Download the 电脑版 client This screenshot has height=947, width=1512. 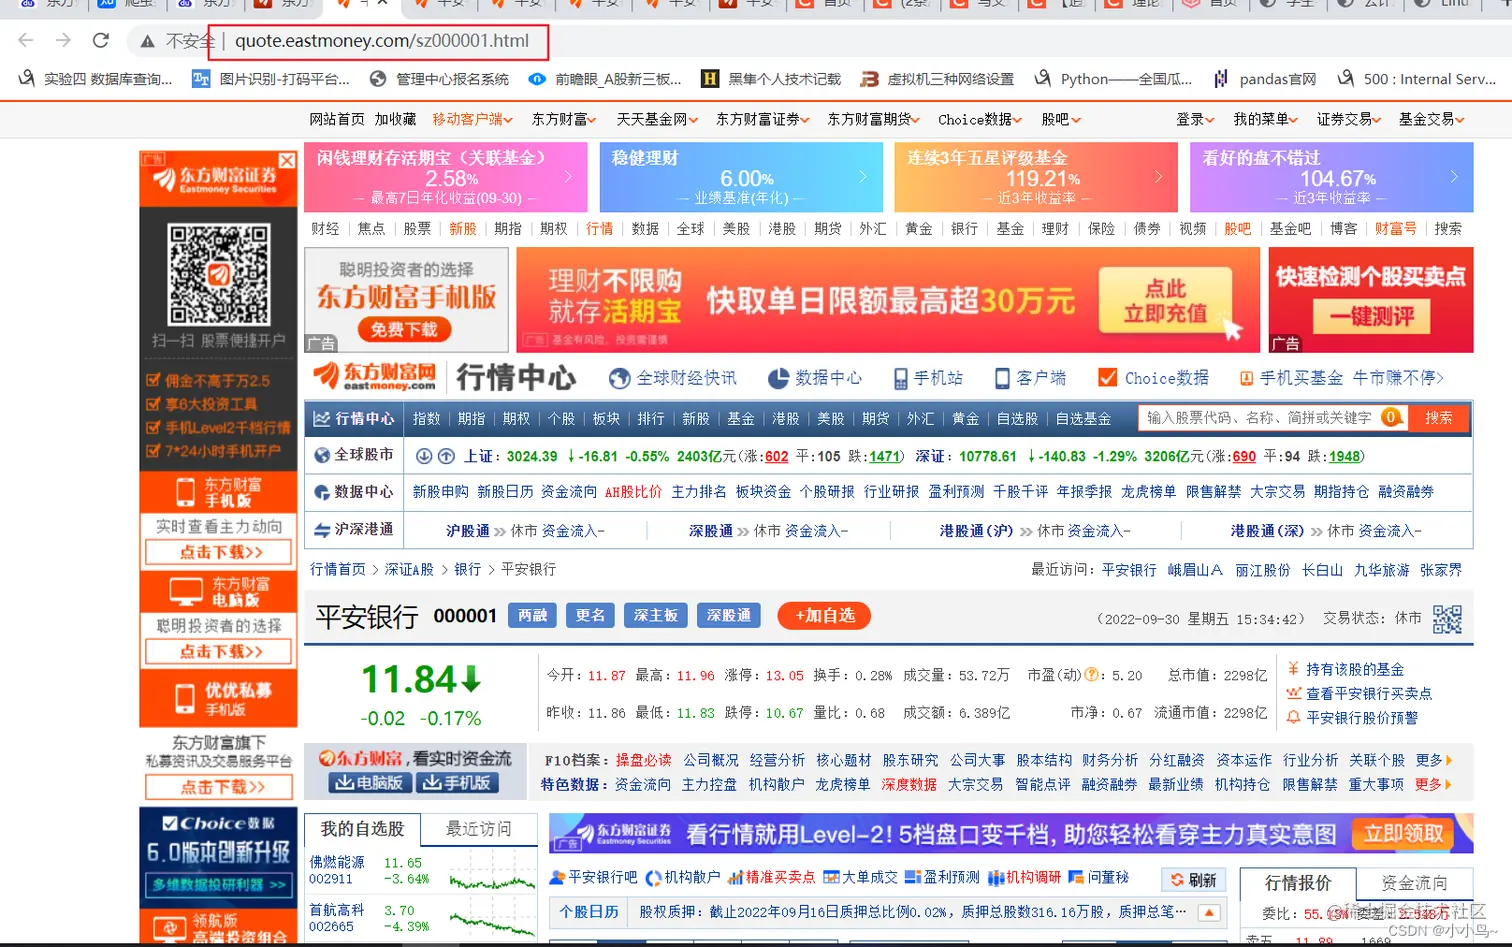[369, 782]
